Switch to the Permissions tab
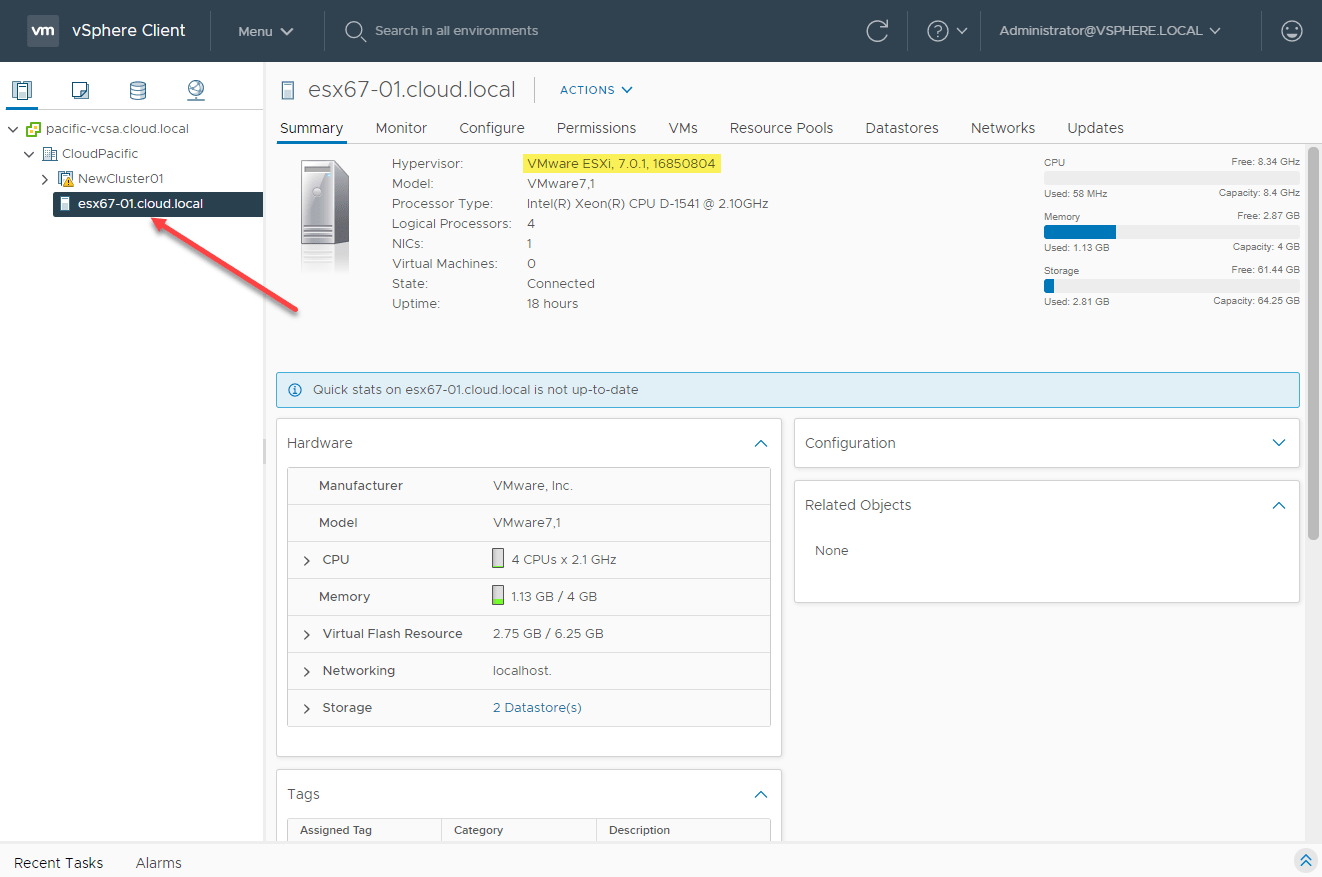1322x877 pixels. coord(596,128)
